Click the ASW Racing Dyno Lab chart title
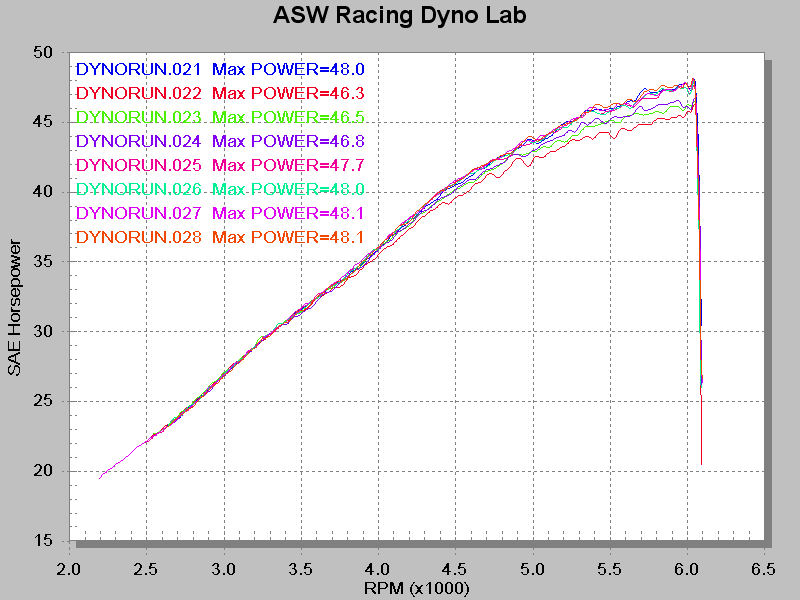 tap(399, 16)
